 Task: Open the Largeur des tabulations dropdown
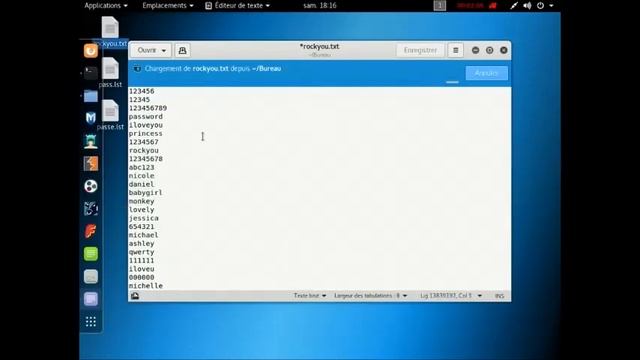[x=371, y=296]
